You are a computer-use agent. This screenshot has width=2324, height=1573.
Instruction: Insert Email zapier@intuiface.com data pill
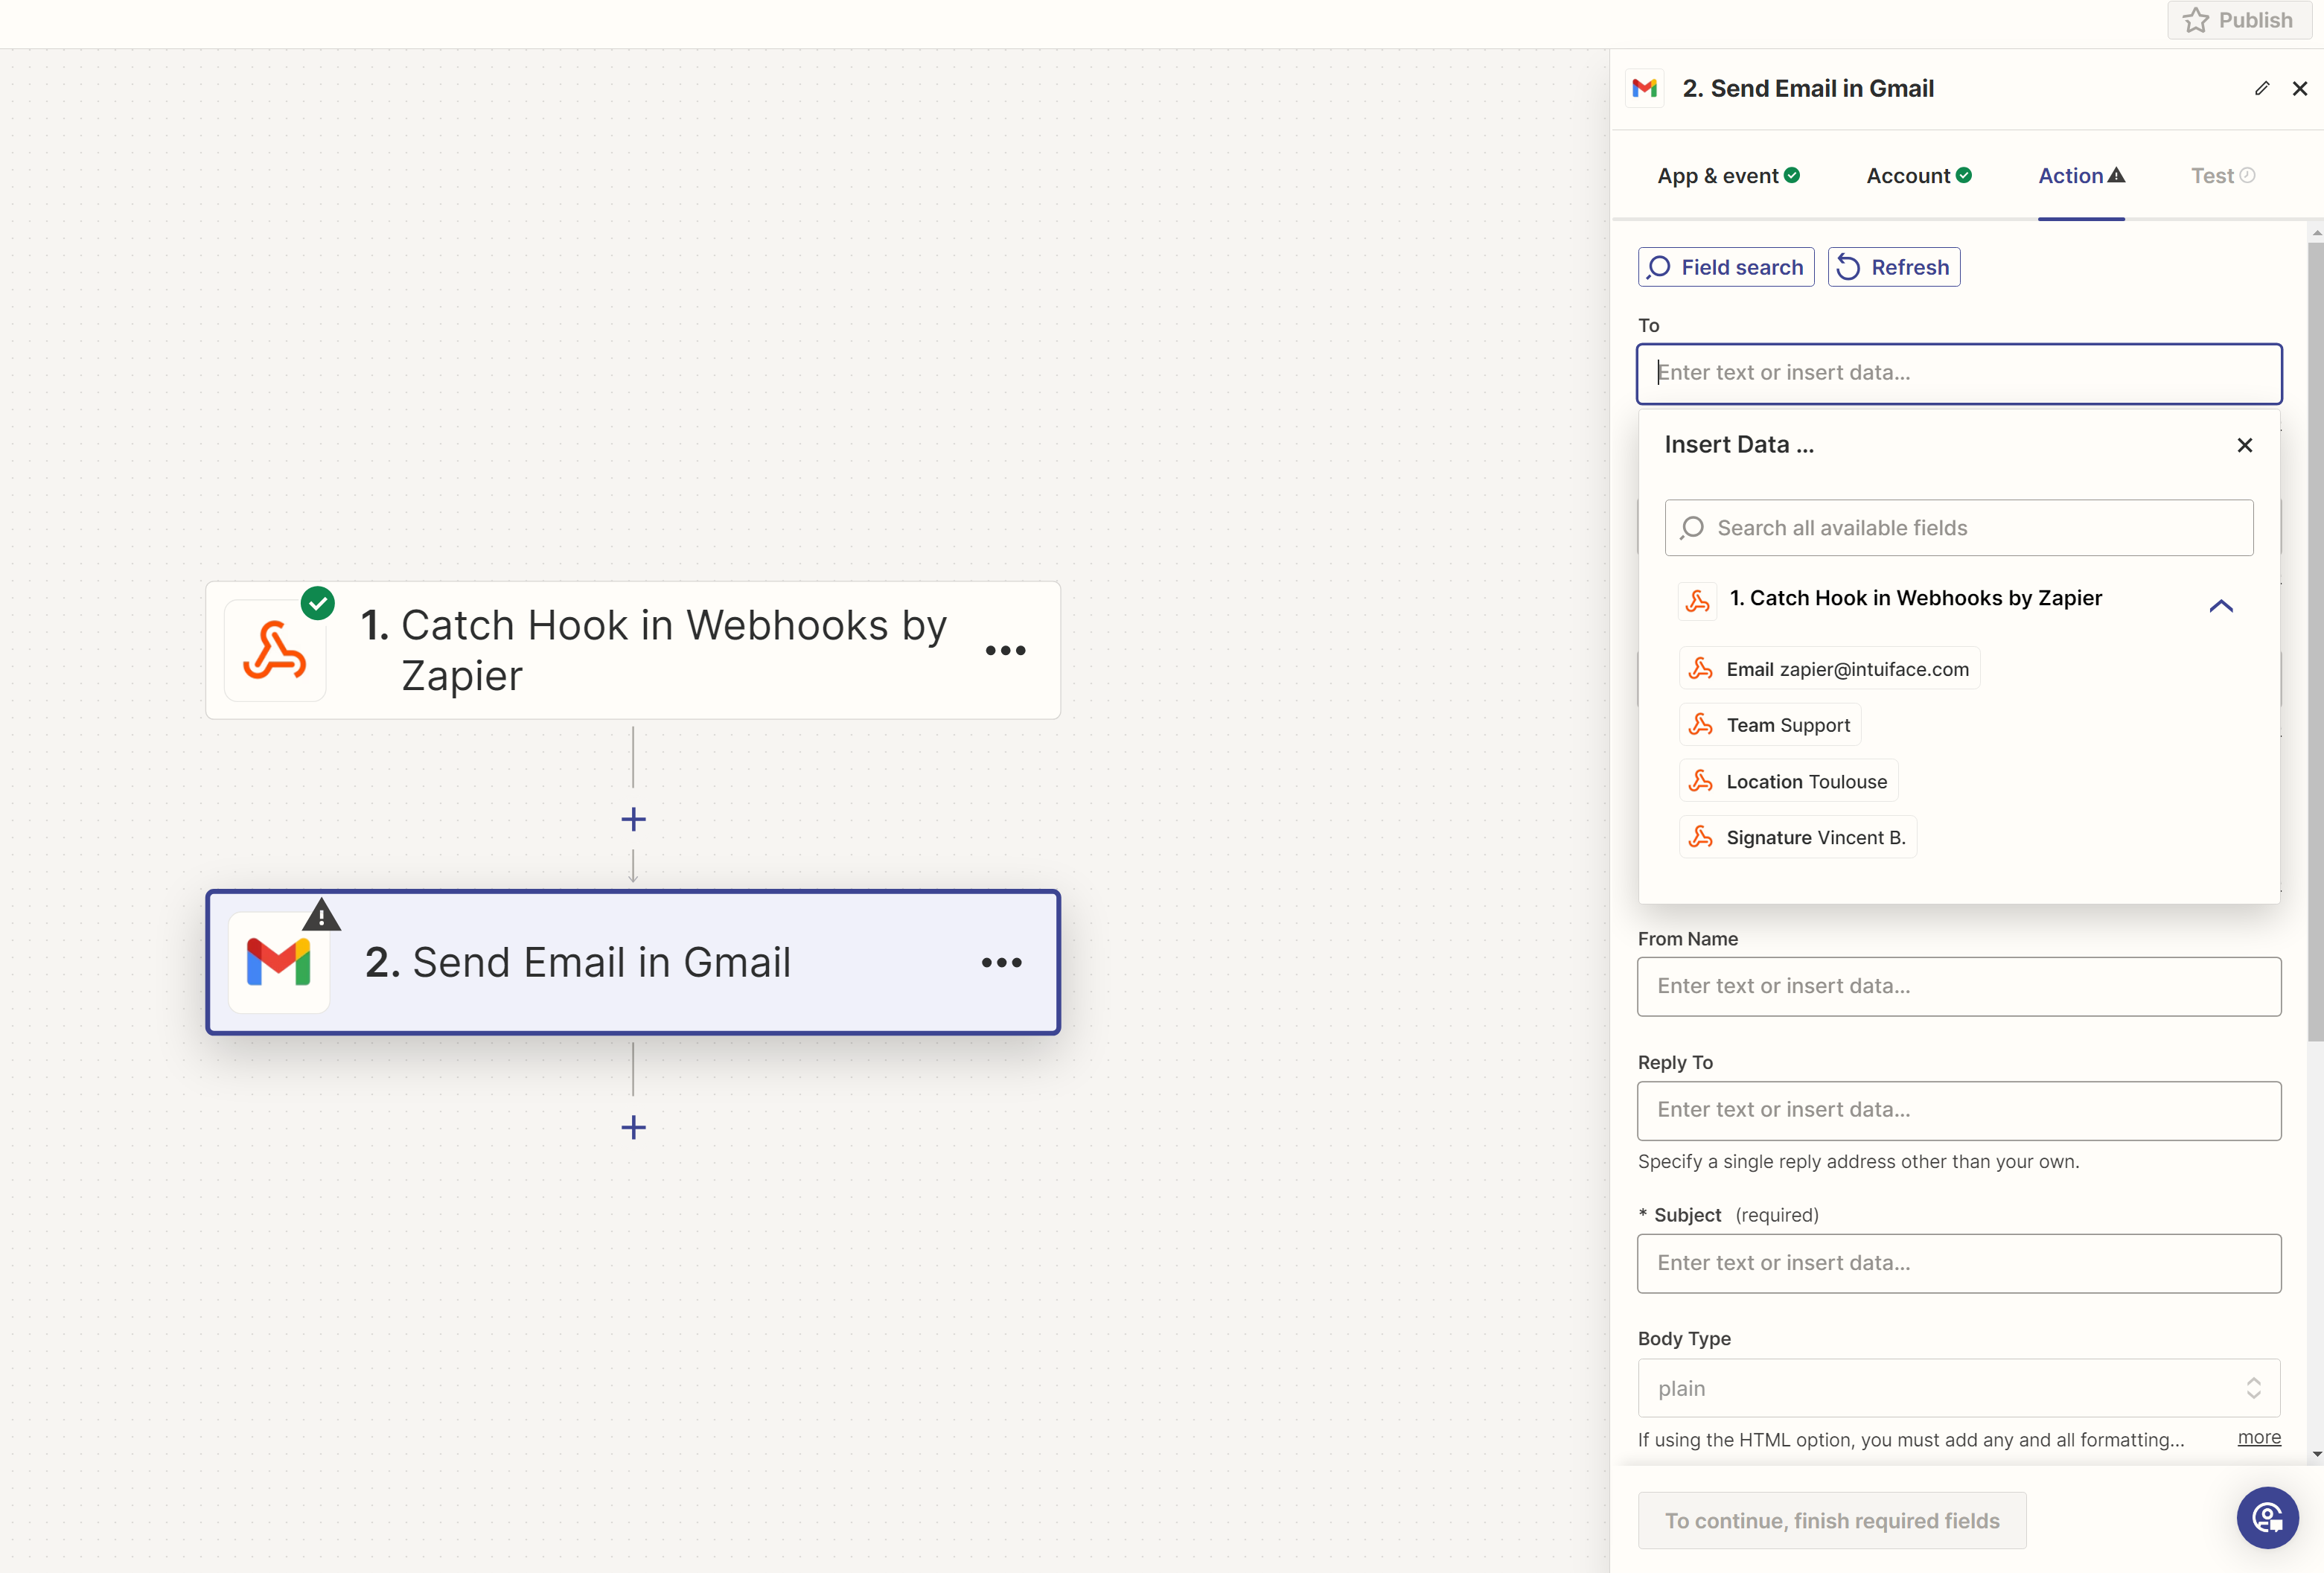1830,669
